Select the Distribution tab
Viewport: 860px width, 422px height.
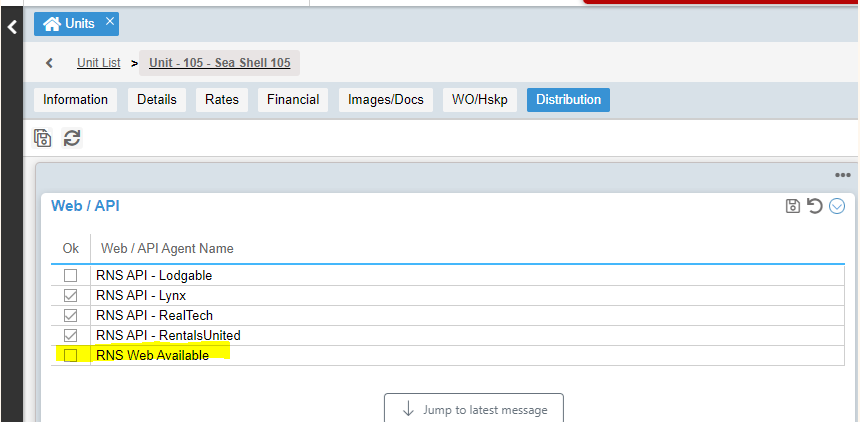point(568,100)
